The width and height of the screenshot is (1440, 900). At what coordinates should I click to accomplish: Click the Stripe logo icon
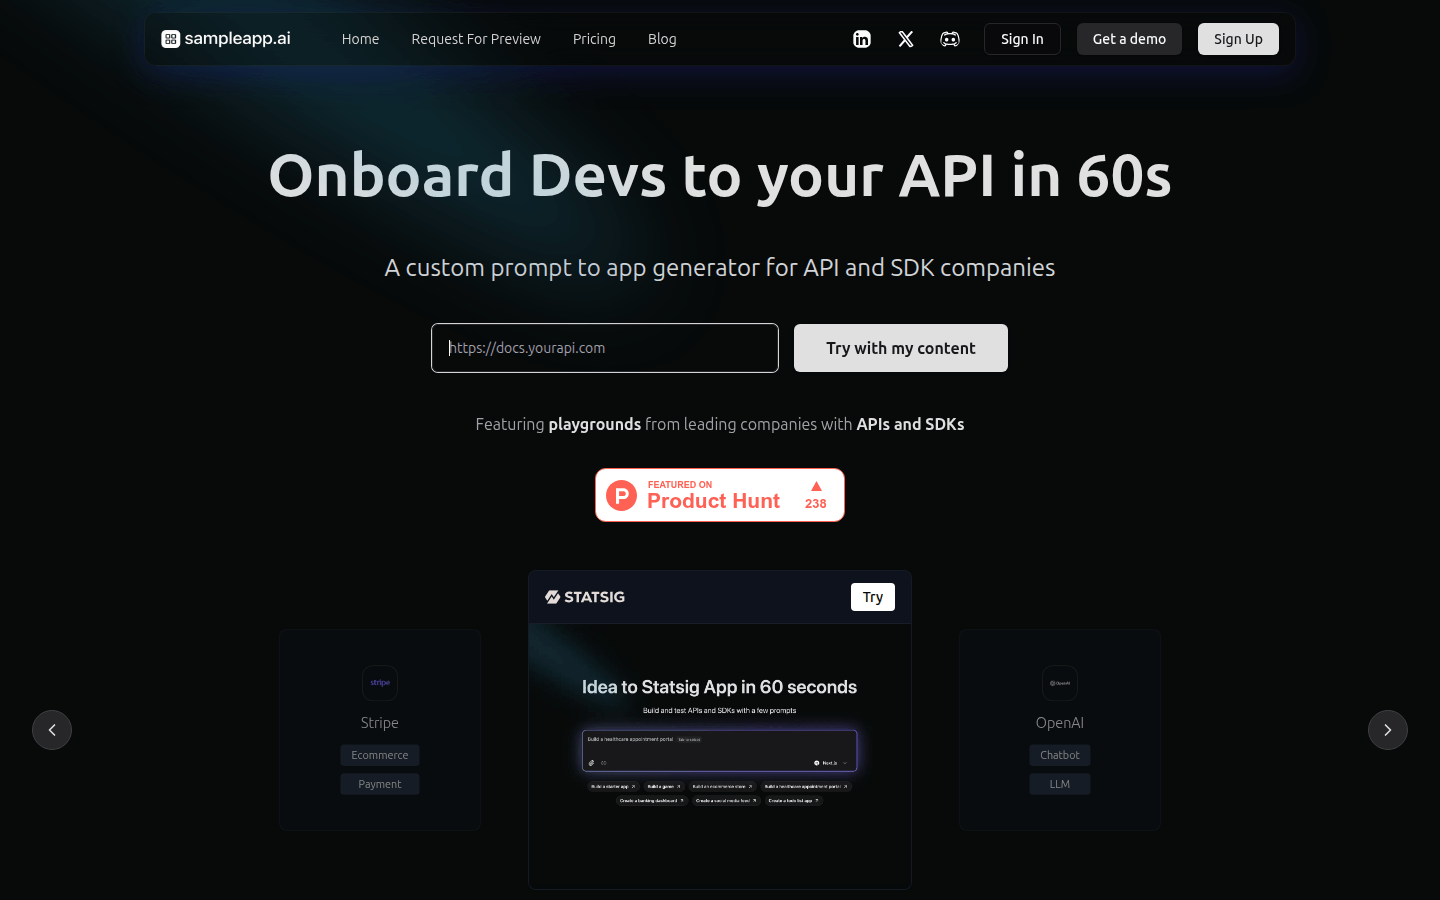380,683
